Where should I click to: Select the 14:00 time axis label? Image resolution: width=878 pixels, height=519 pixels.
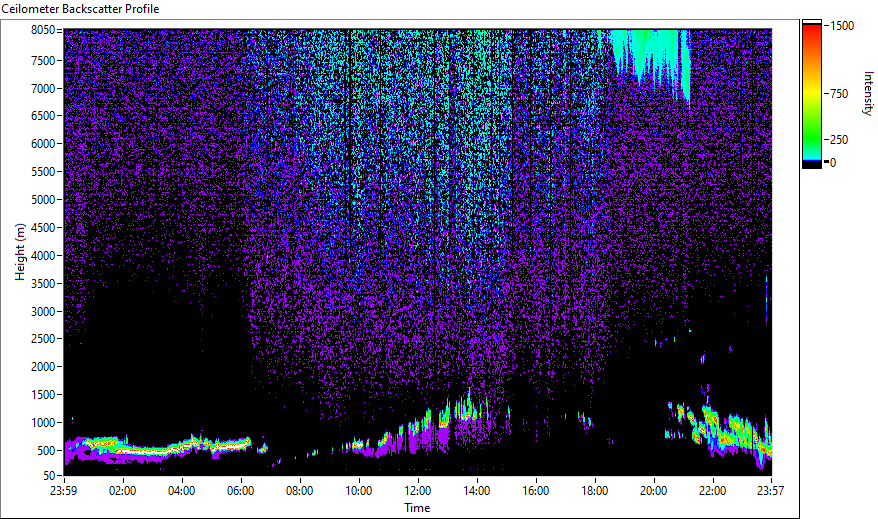pyautogui.click(x=477, y=491)
